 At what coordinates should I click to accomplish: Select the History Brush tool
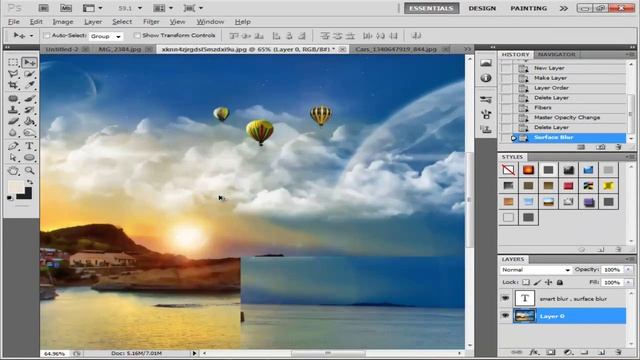click(x=29, y=110)
